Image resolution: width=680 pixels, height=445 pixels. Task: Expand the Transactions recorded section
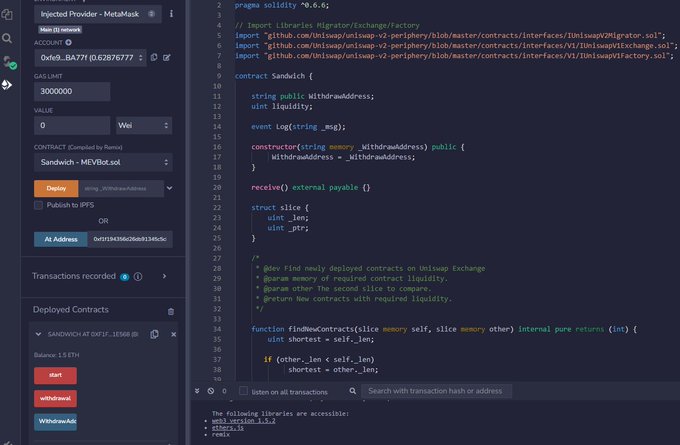[x=164, y=276]
